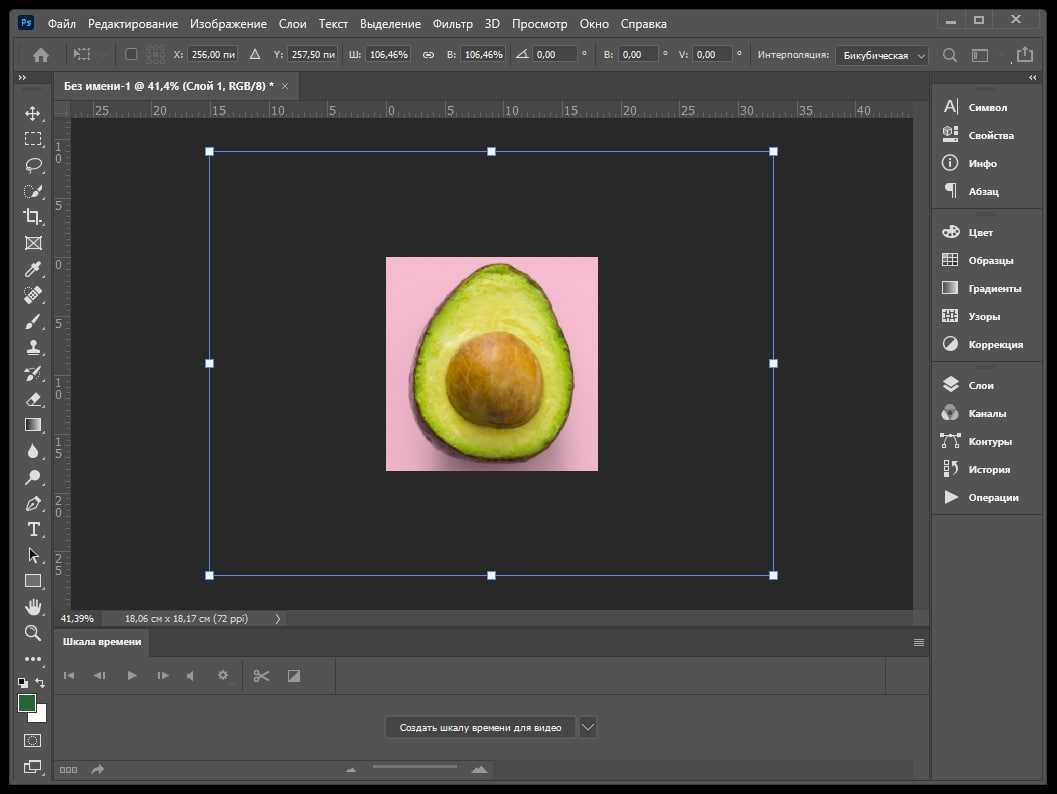Image resolution: width=1057 pixels, height=794 pixels.
Task: Select the Crop tool
Action: [33, 217]
